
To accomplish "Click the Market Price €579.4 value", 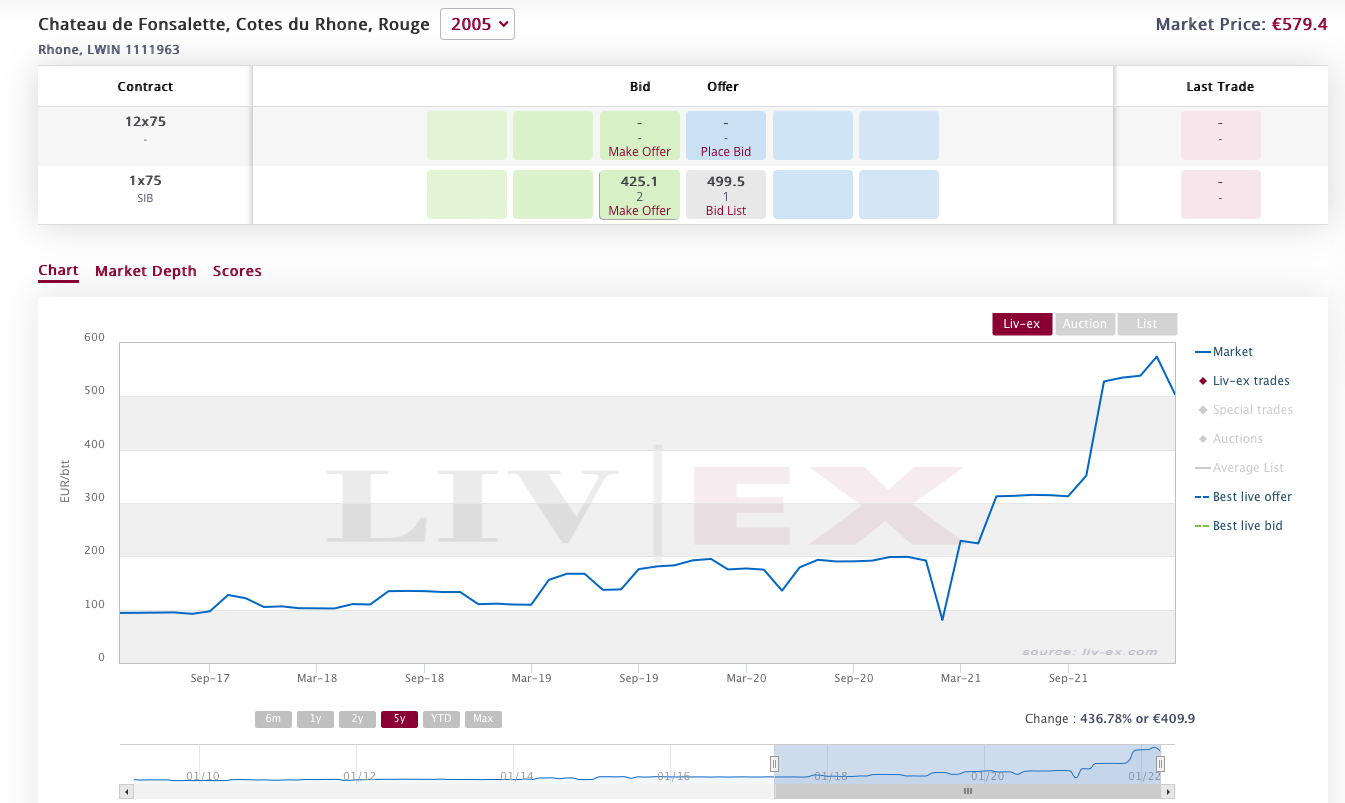I will click(x=1300, y=24).
